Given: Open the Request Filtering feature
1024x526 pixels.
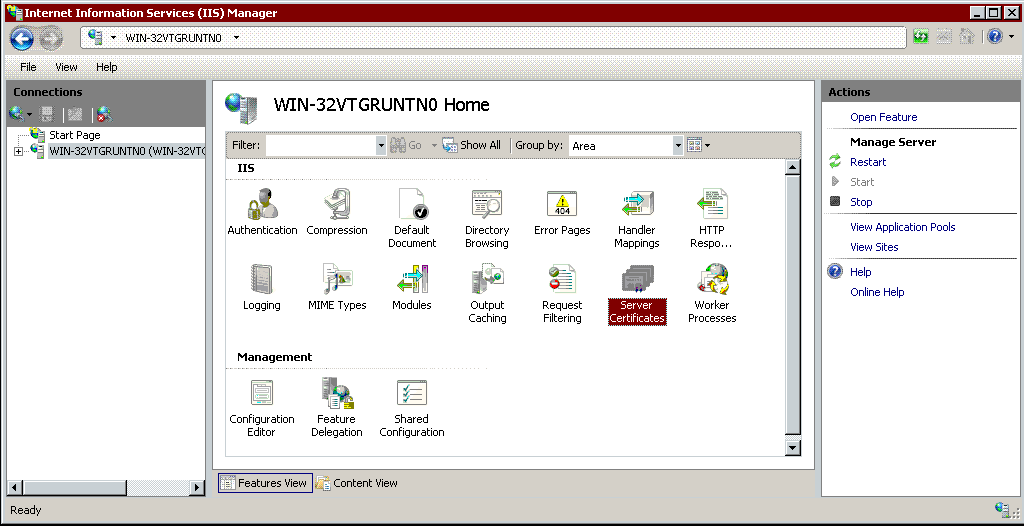Looking at the screenshot, I should click(562, 294).
